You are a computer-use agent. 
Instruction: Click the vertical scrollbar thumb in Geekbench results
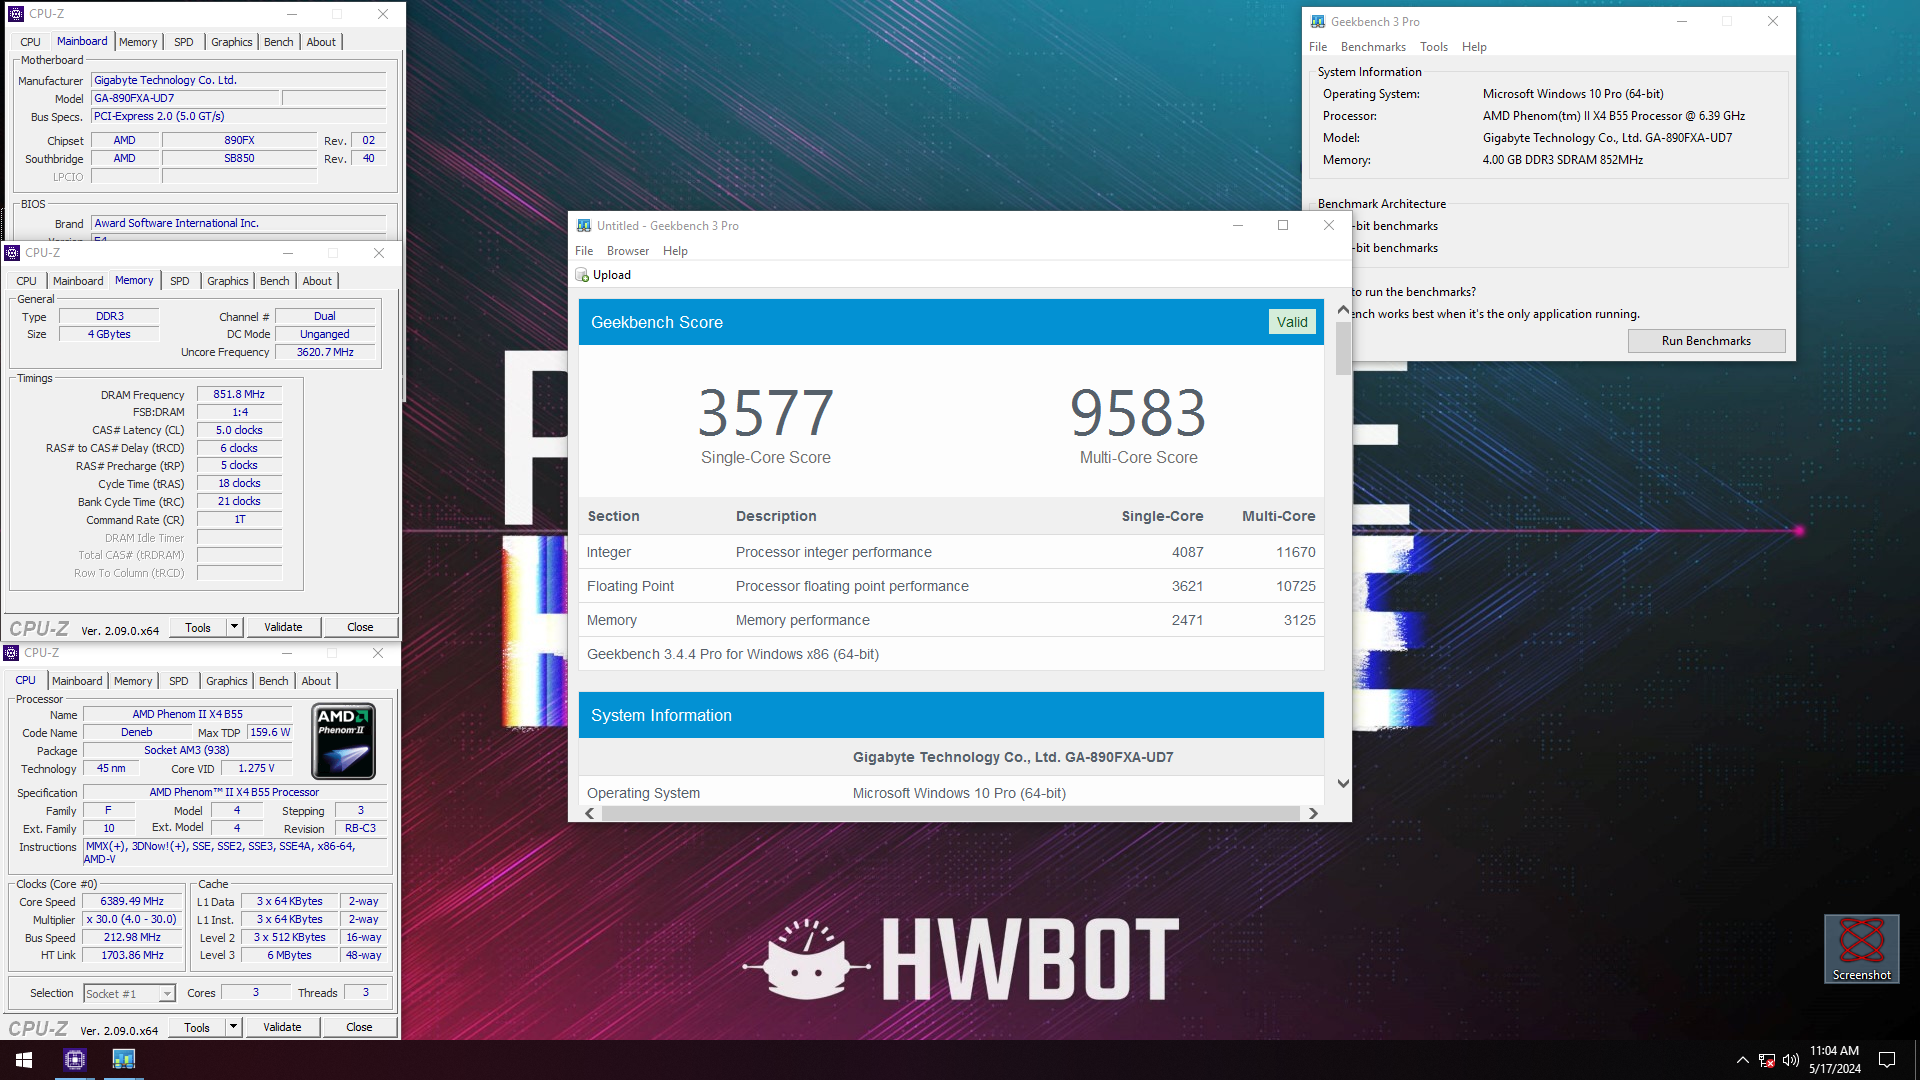(1343, 348)
